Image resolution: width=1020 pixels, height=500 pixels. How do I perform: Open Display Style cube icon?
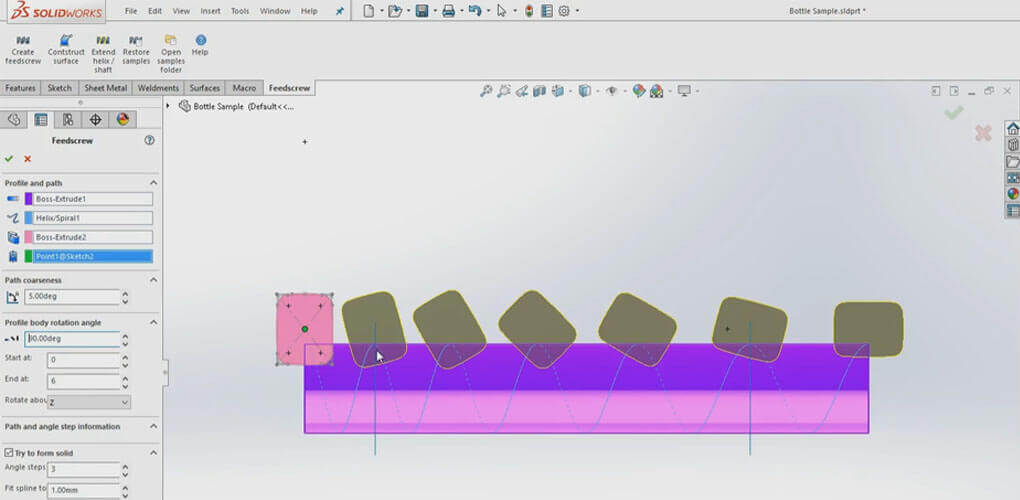pos(585,91)
